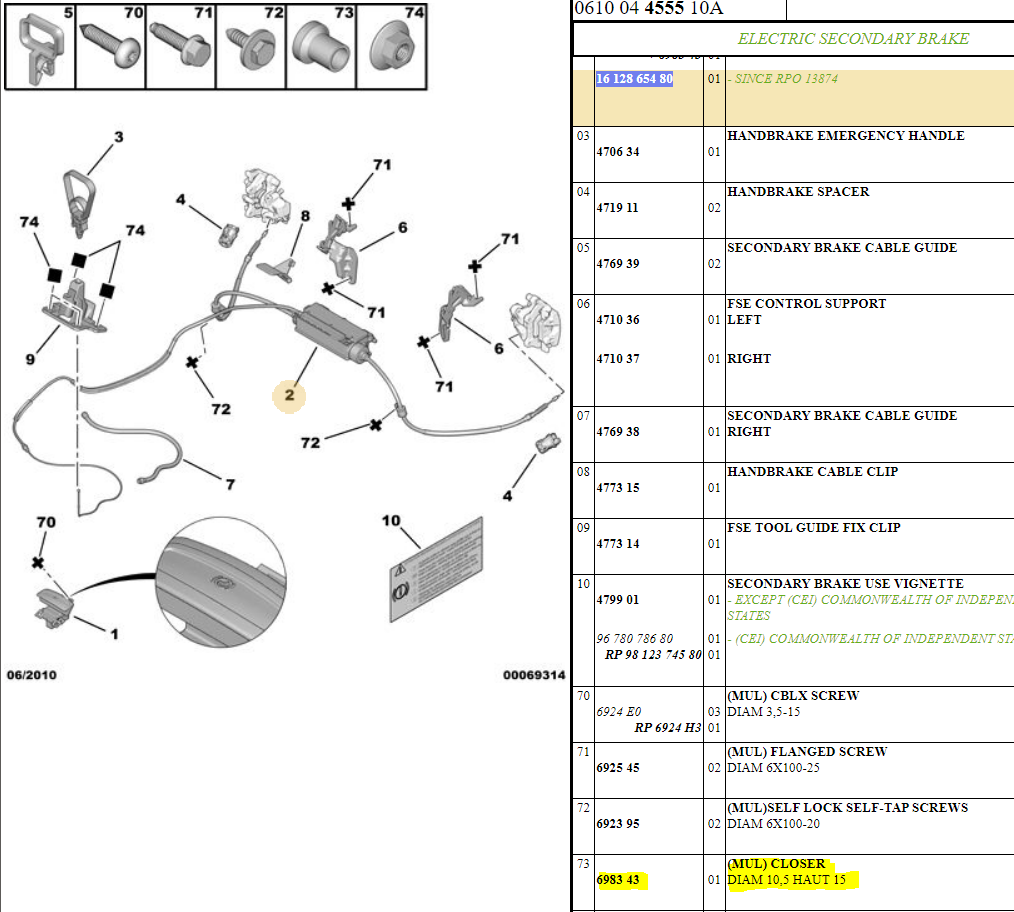Click FSE CONTROL SUPPORT description
The height and width of the screenshot is (912, 1014).
[x=806, y=303]
